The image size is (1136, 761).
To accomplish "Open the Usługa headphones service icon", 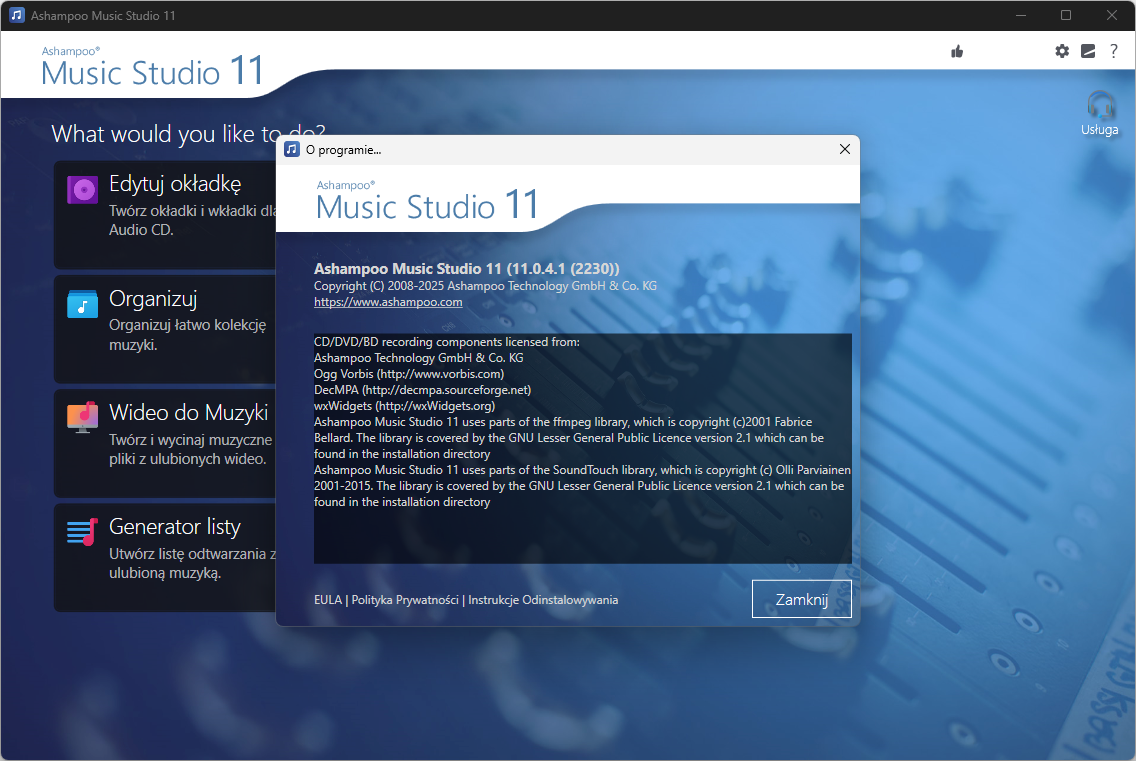I will pos(1100,115).
